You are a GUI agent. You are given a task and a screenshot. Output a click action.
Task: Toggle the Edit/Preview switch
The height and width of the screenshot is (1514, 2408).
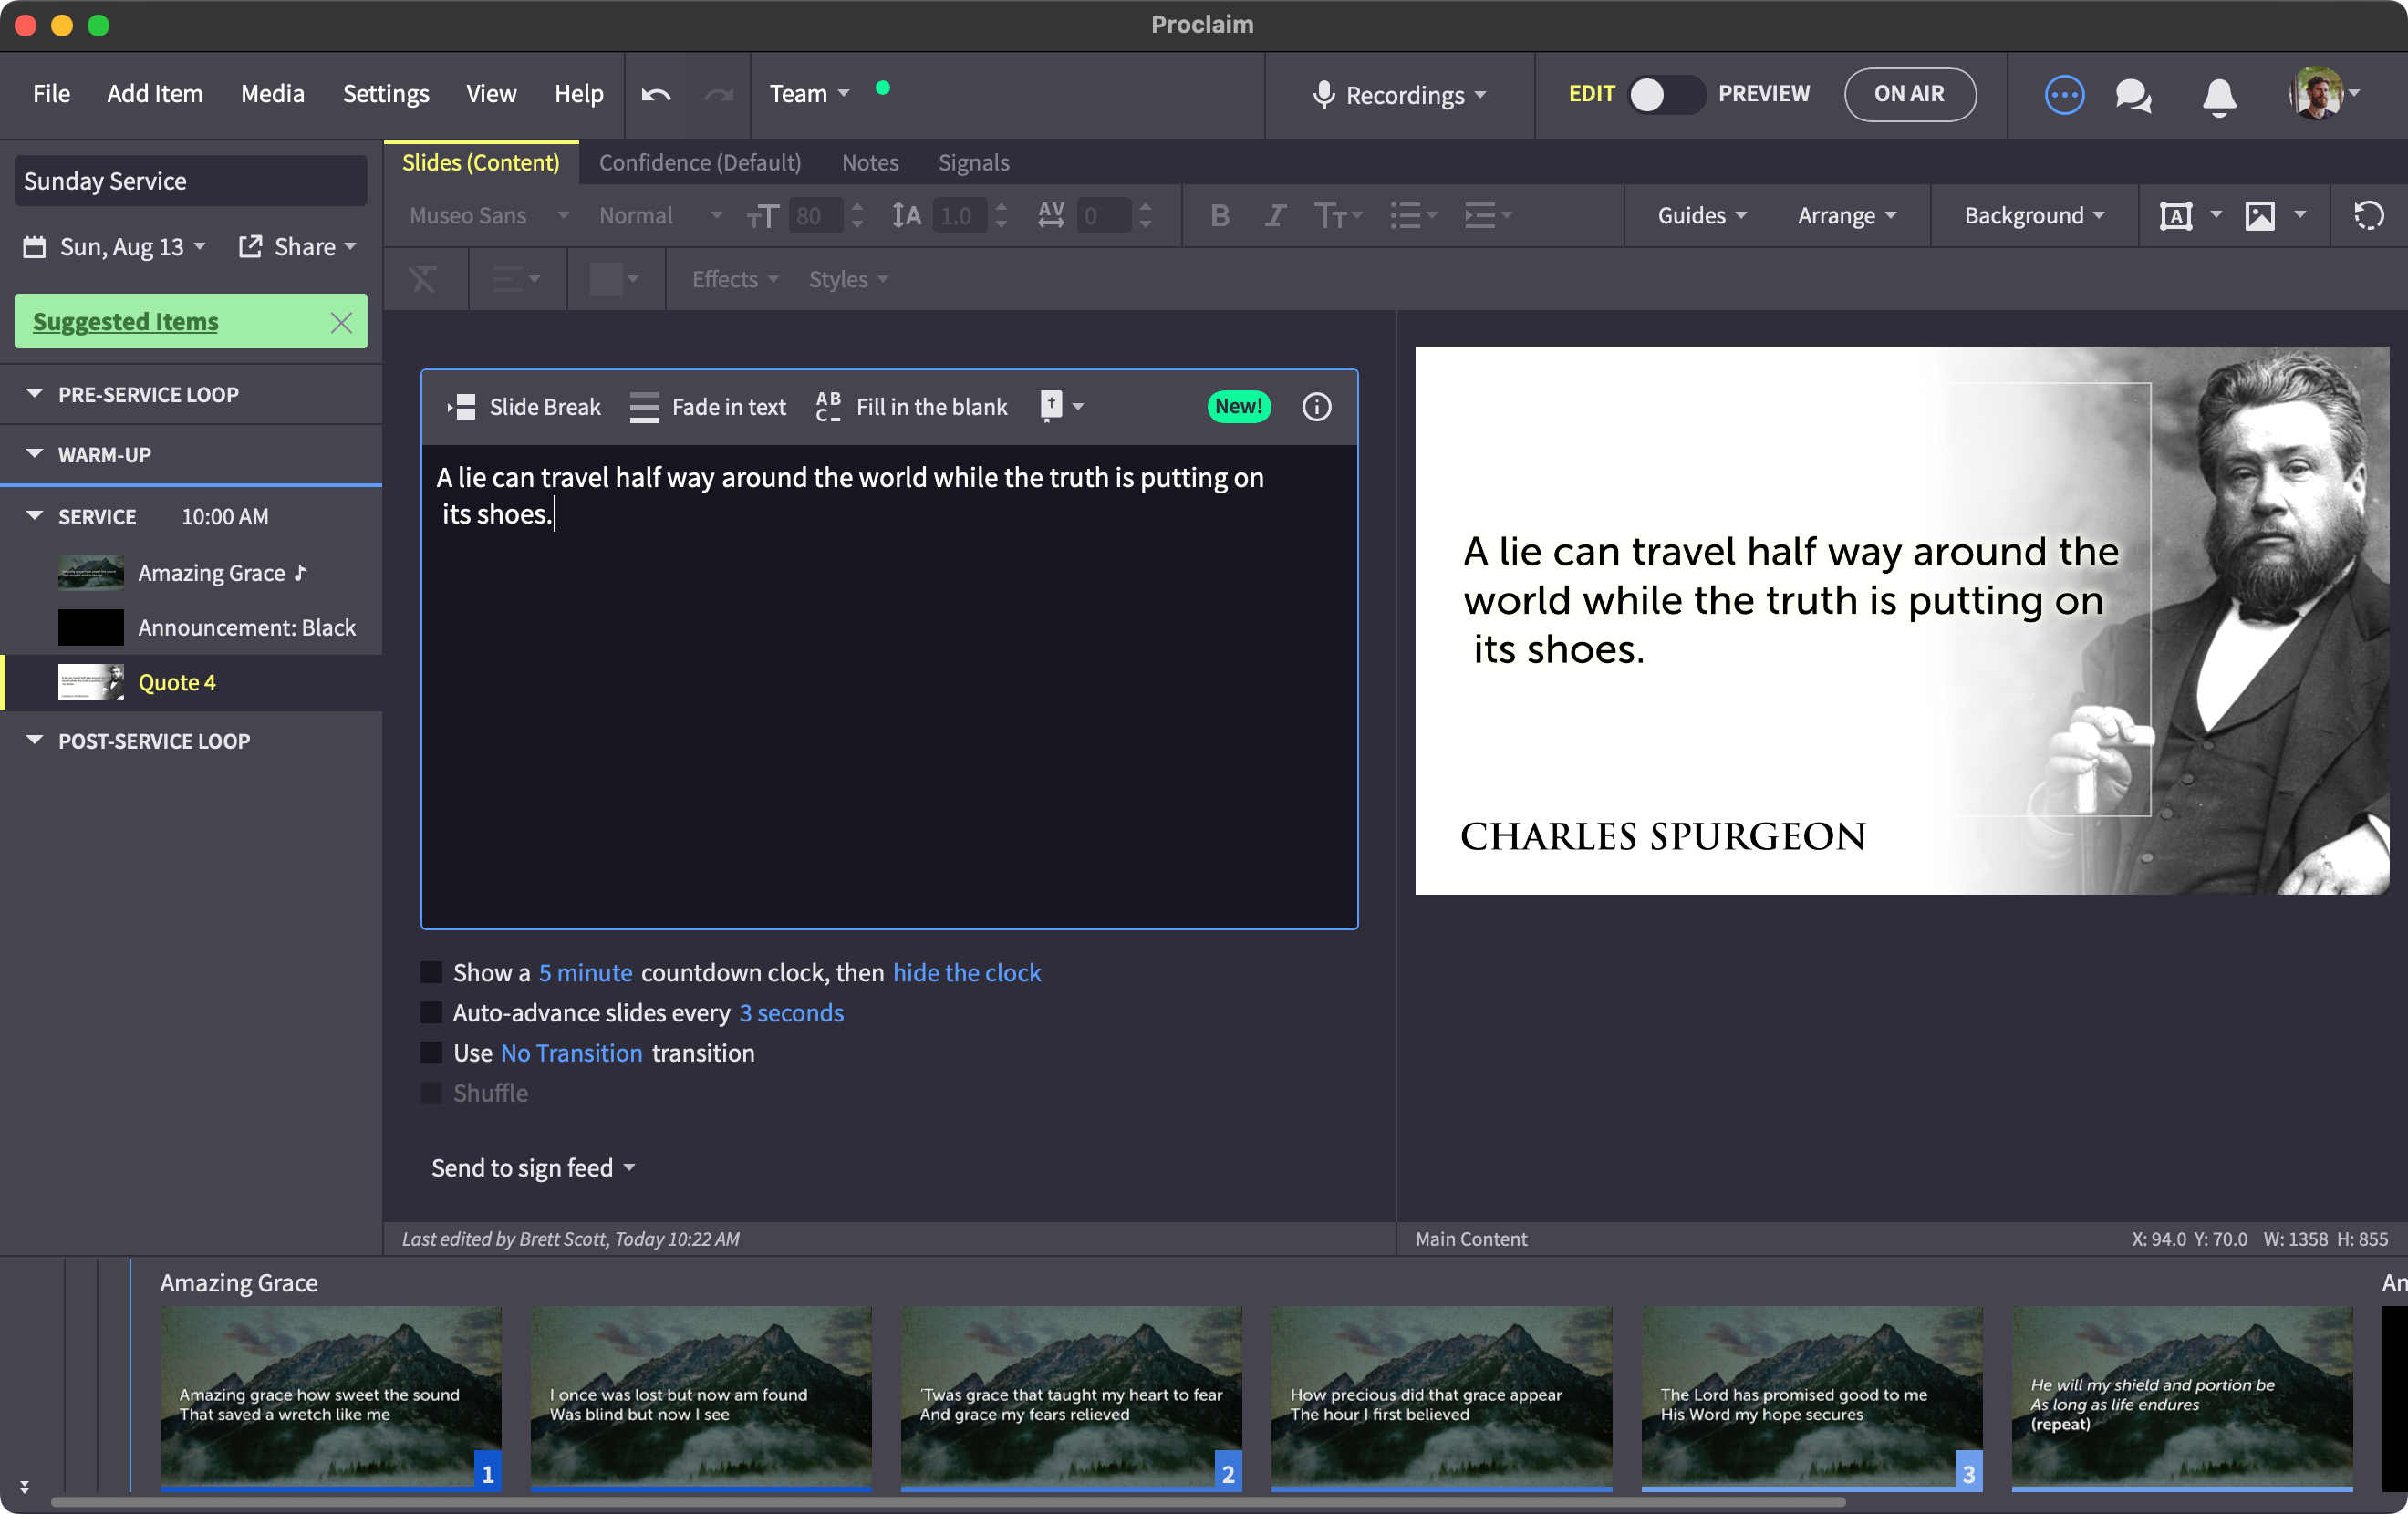(1665, 94)
